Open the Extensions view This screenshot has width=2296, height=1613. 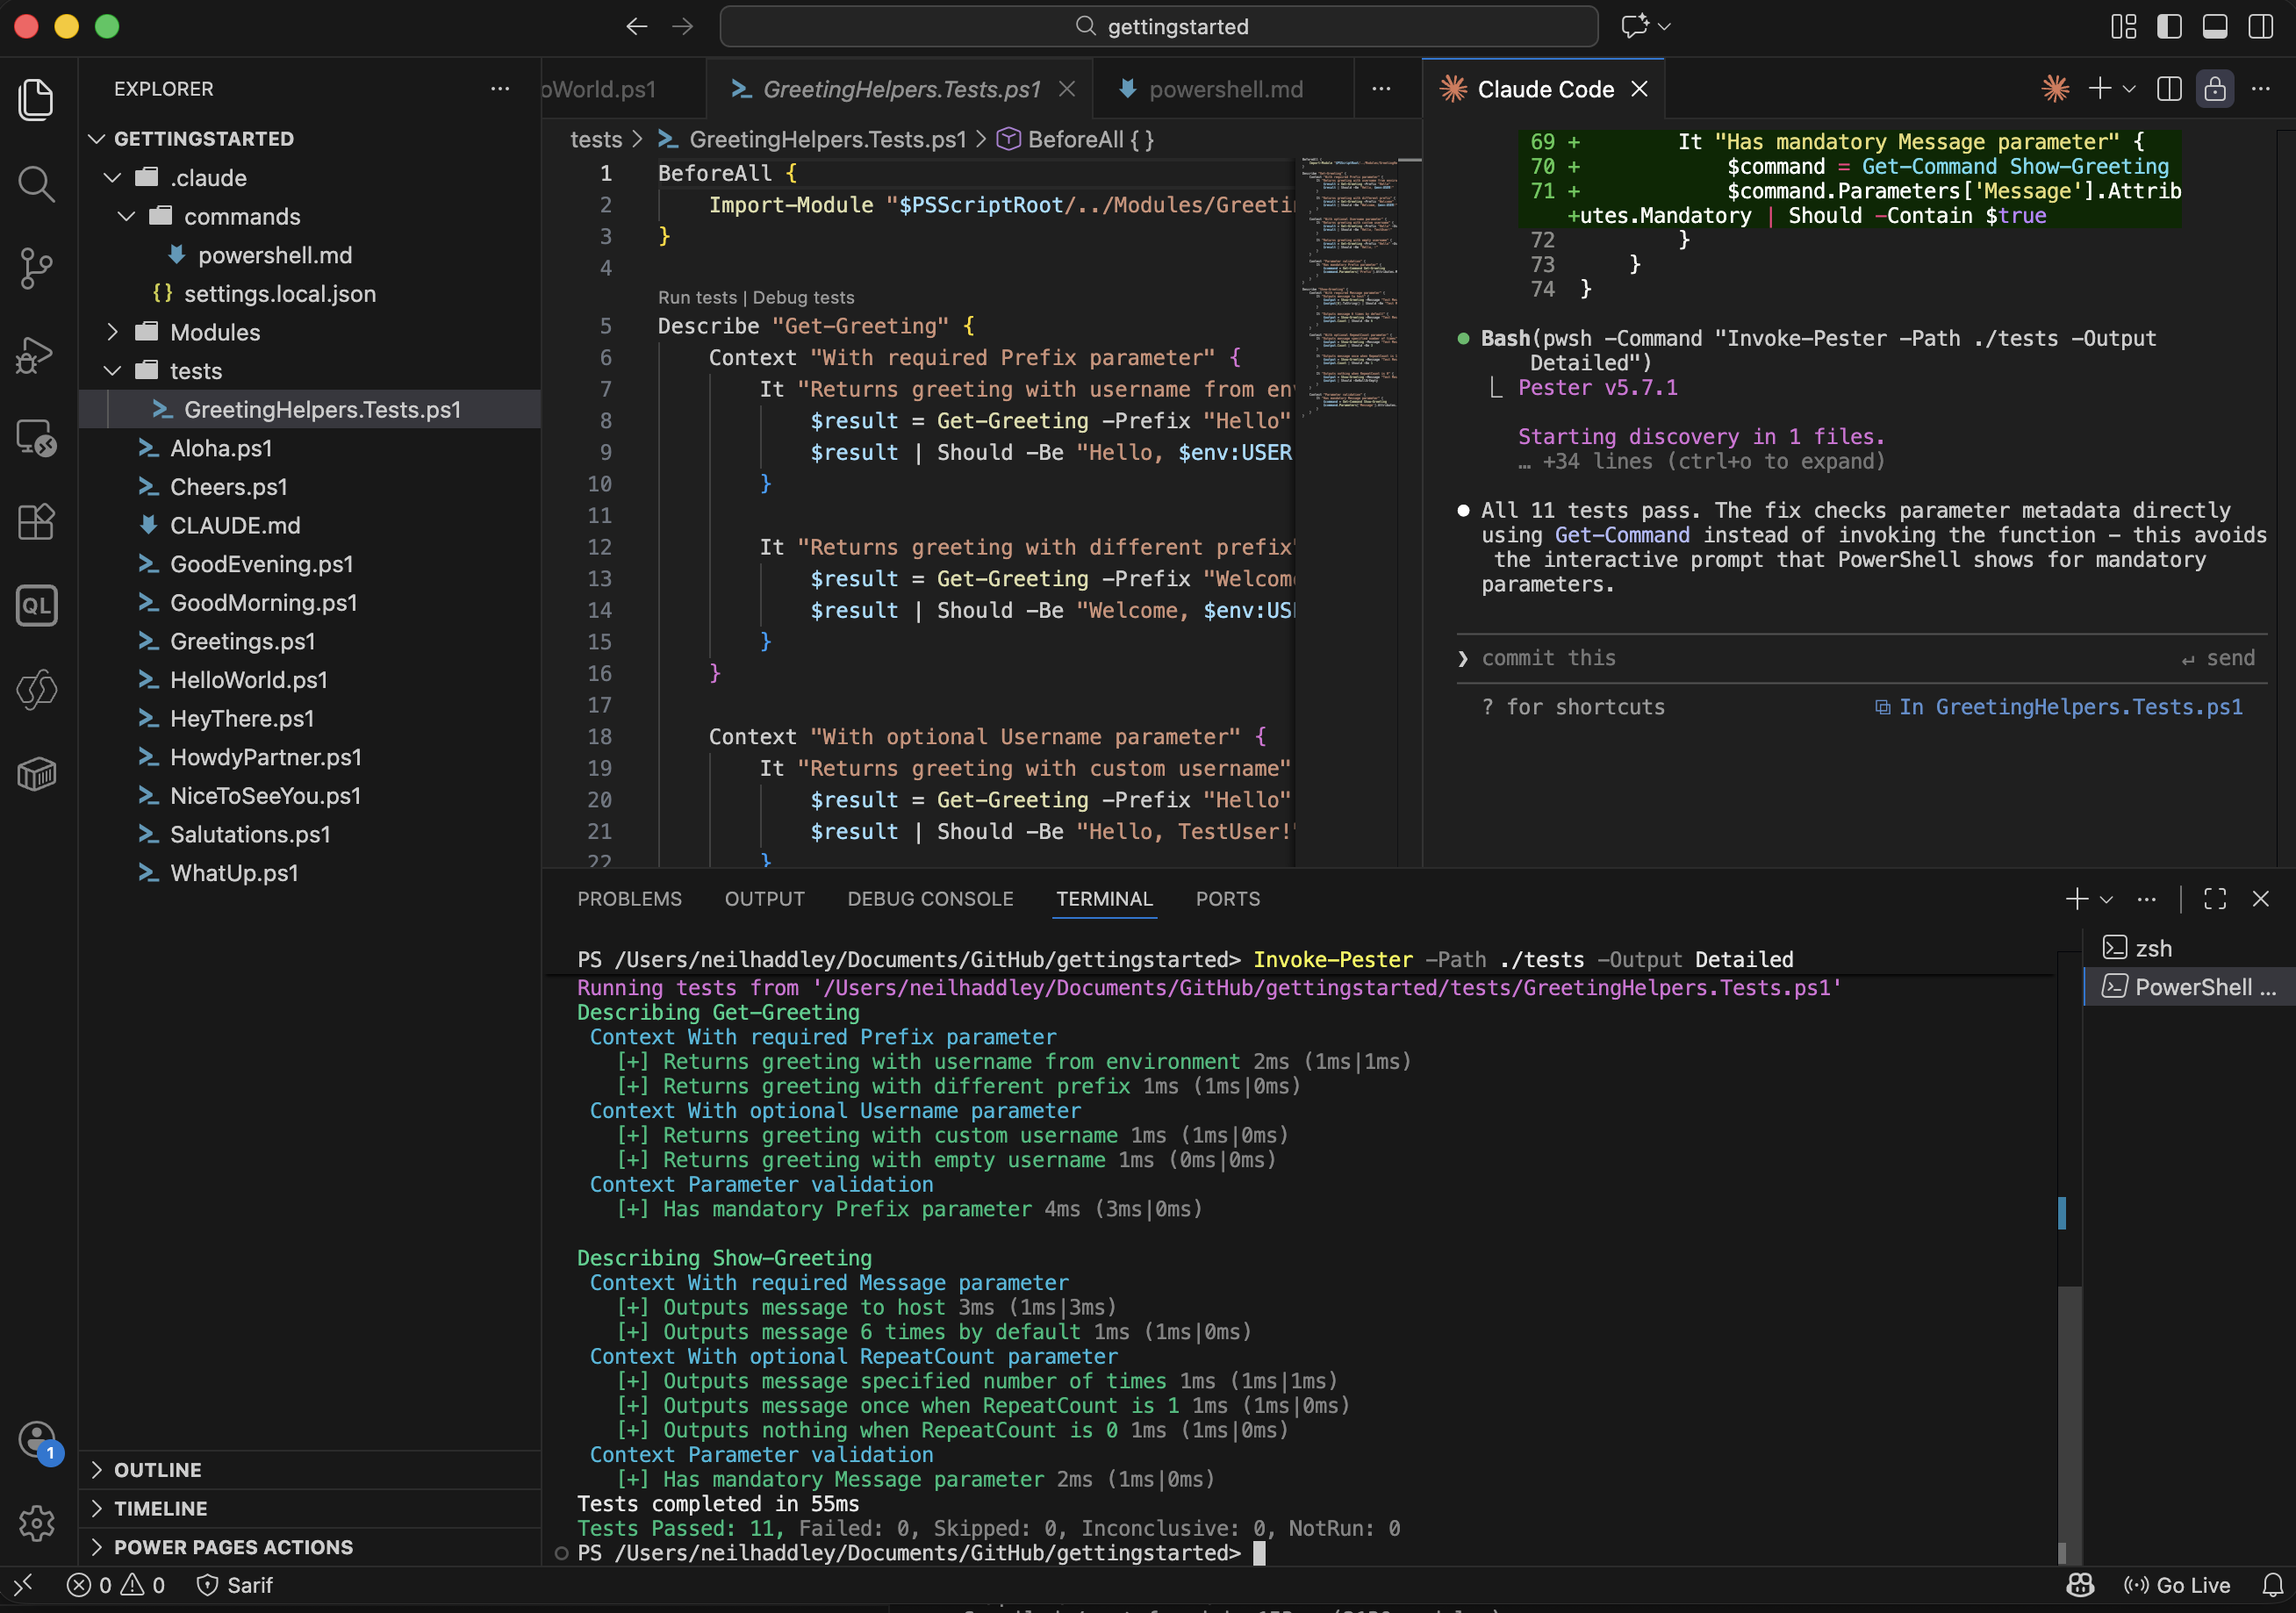coord(36,521)
